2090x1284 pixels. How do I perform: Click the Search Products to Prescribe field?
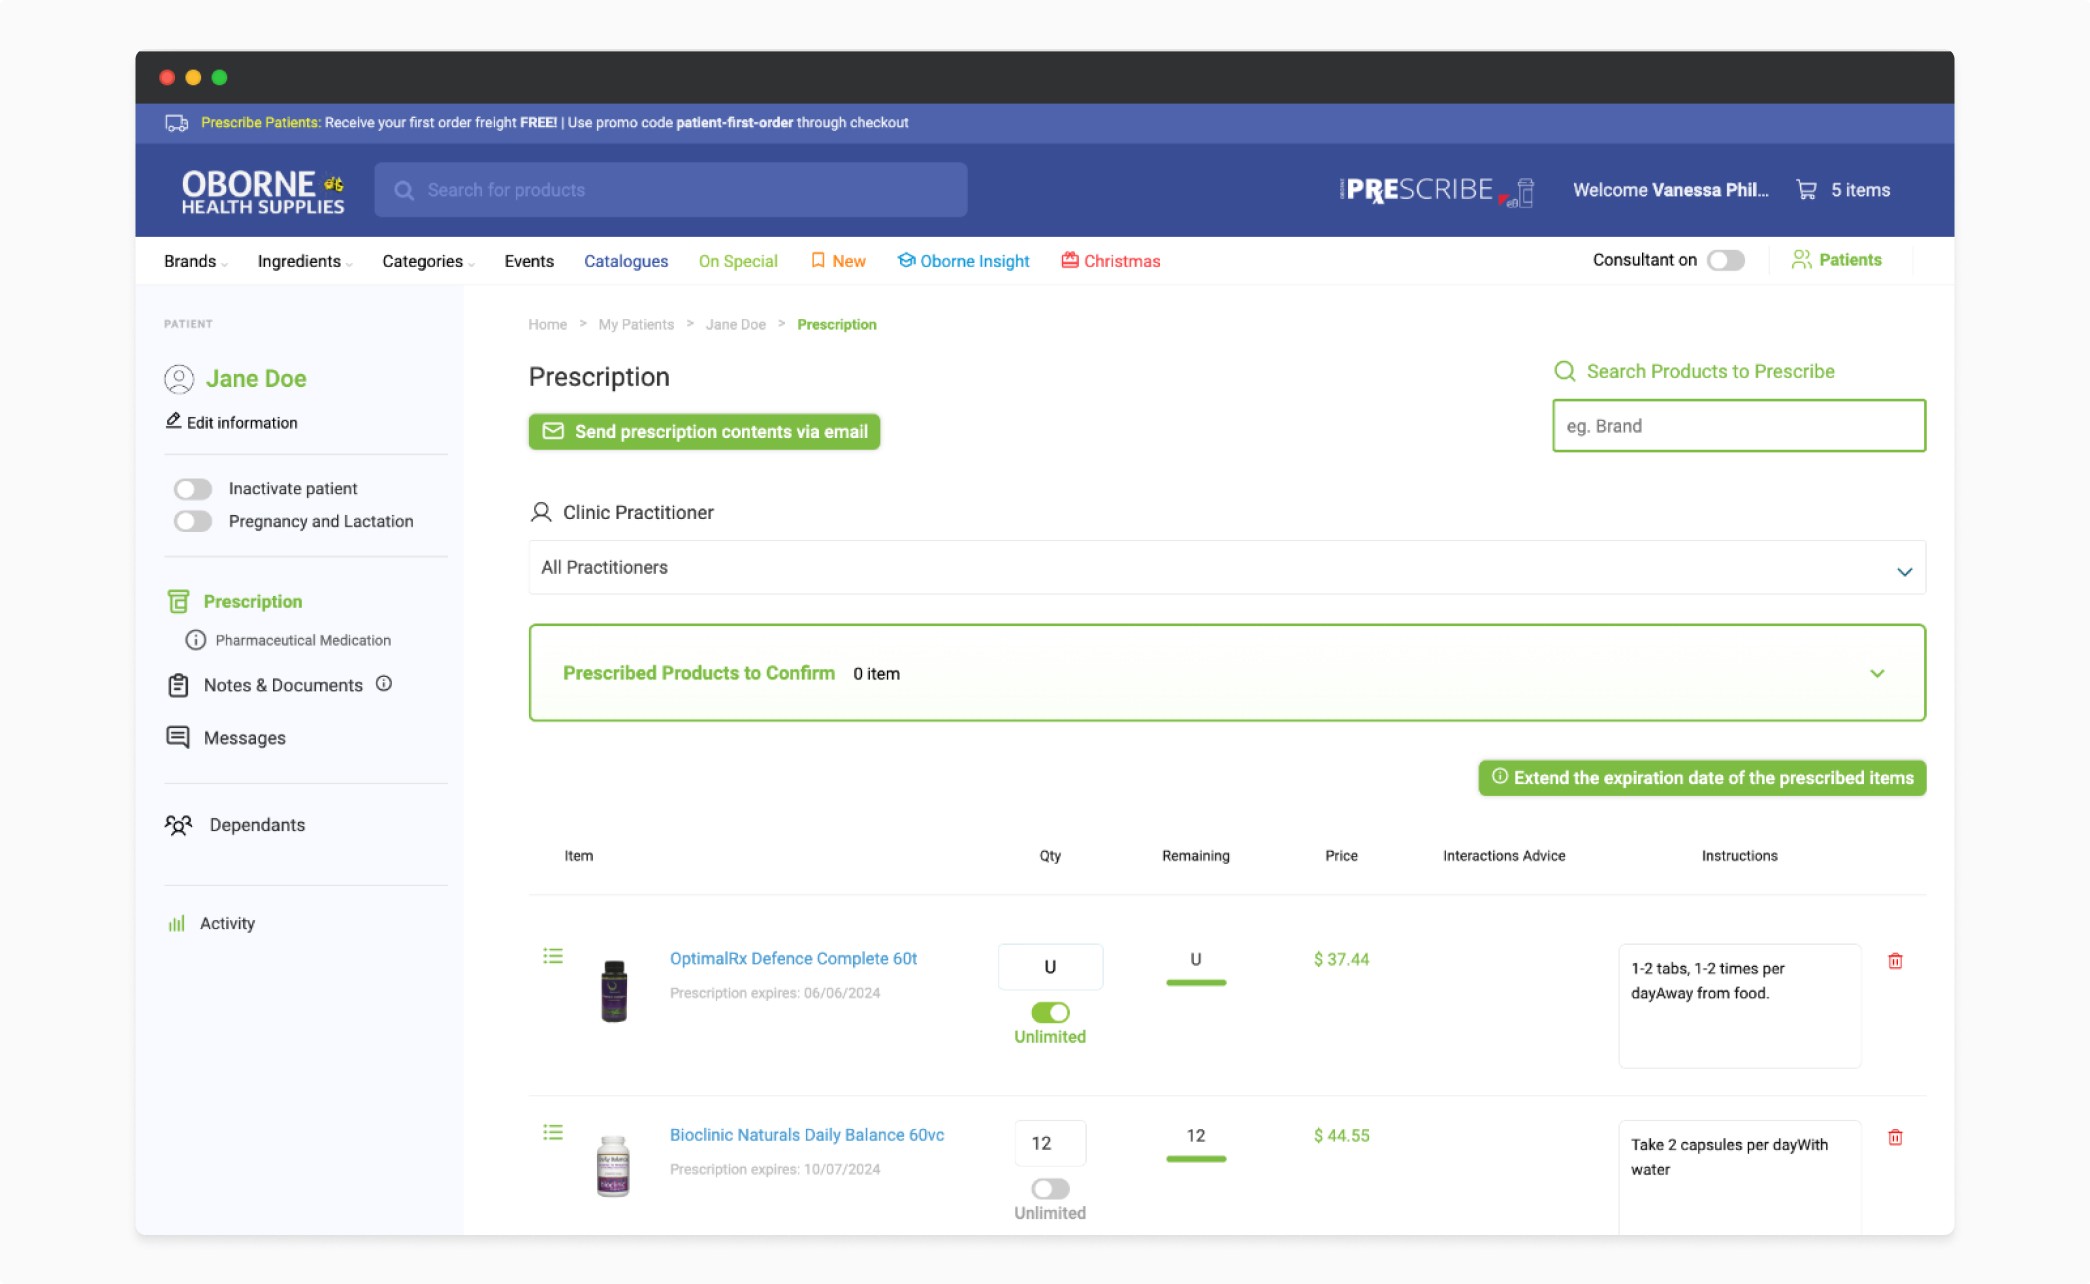(x=1738, y=425)
